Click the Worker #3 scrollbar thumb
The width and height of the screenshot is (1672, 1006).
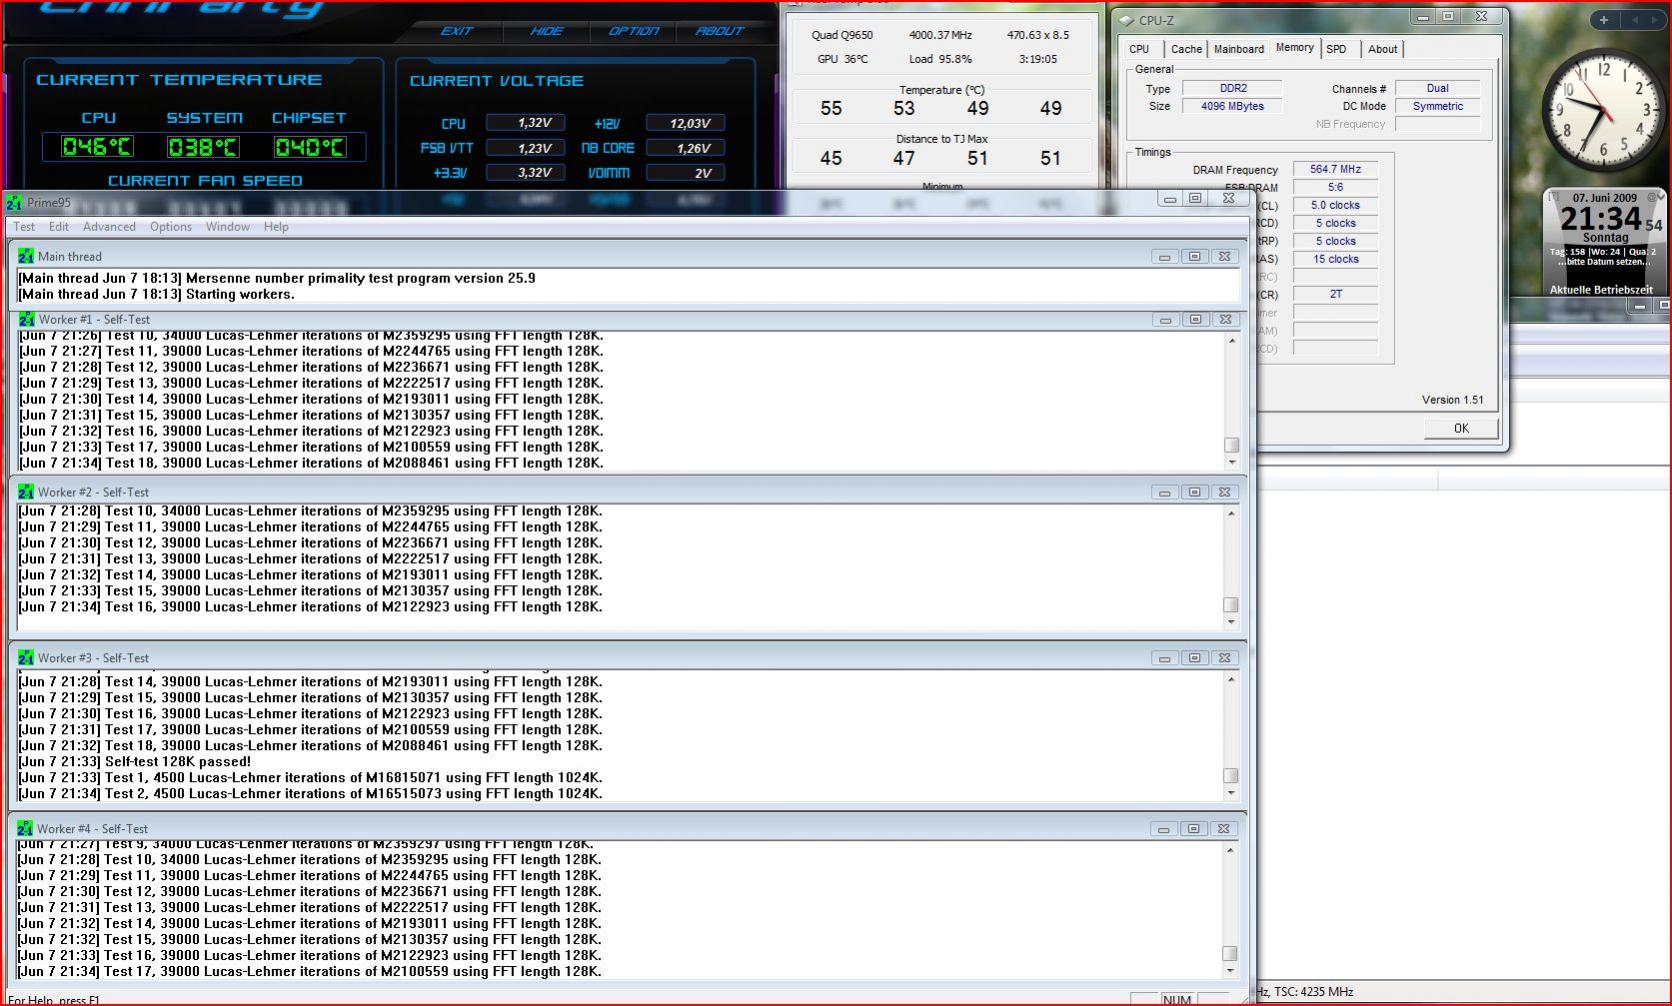[x=1231, y=776]
